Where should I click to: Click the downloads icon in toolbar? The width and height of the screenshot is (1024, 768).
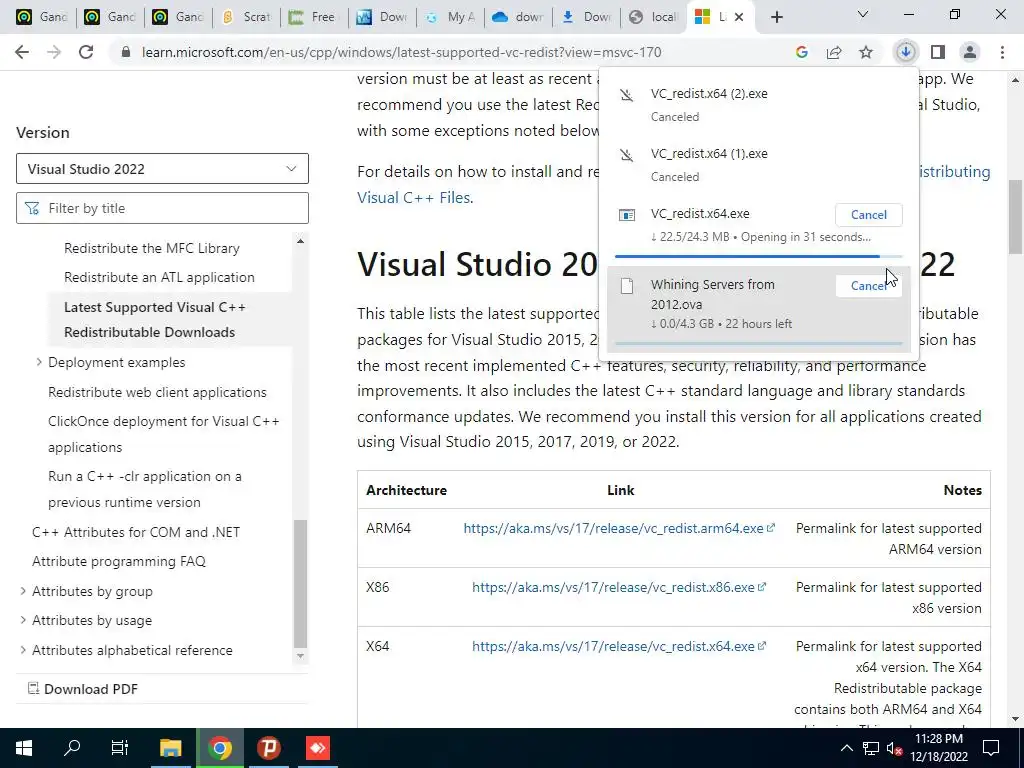click(906, 52)
